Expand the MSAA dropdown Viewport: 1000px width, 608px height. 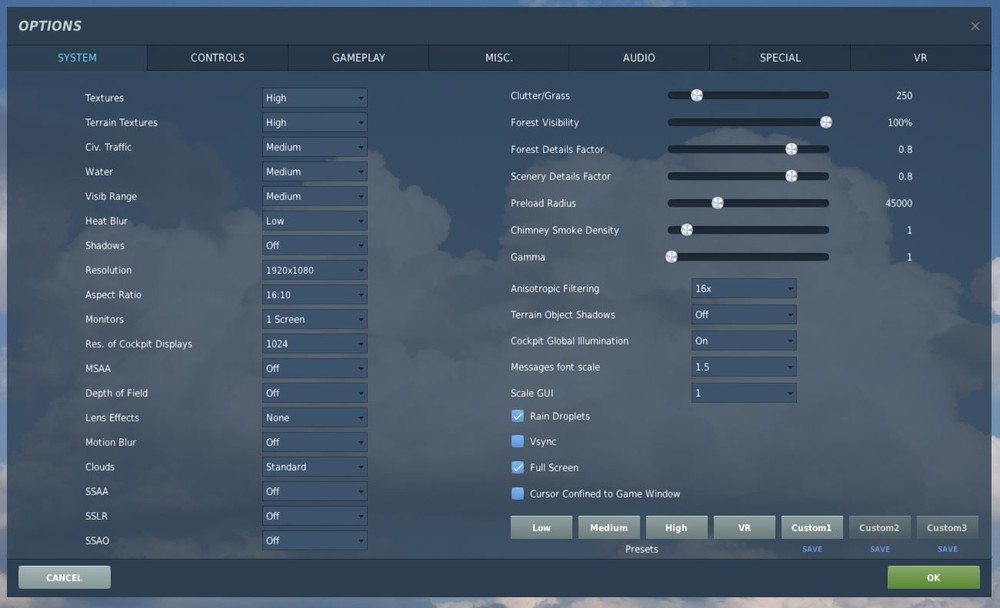314,368
